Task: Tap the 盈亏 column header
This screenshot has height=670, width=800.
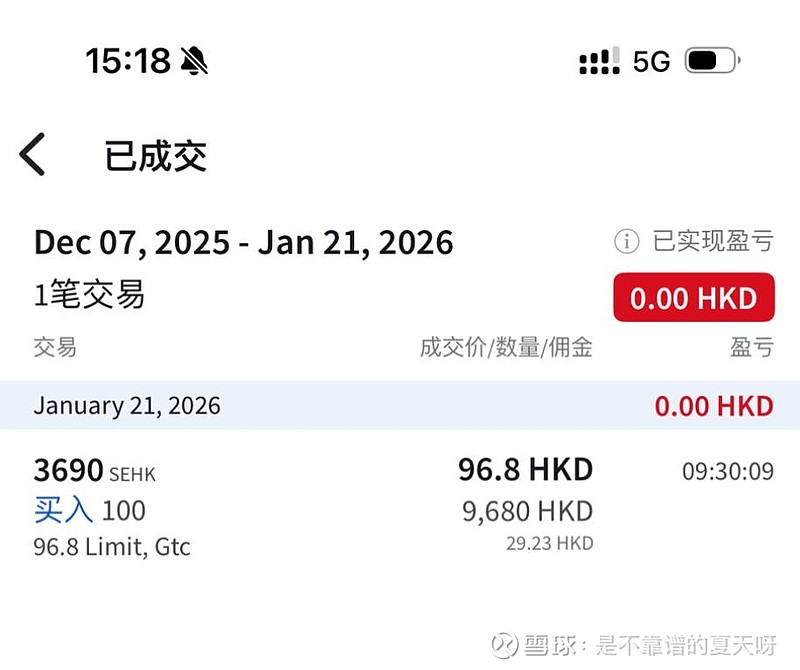Action: click(751, 347)
